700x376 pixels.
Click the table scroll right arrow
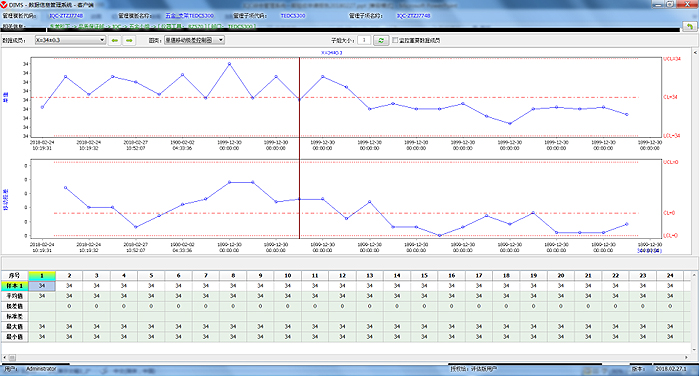pos(687,357)
